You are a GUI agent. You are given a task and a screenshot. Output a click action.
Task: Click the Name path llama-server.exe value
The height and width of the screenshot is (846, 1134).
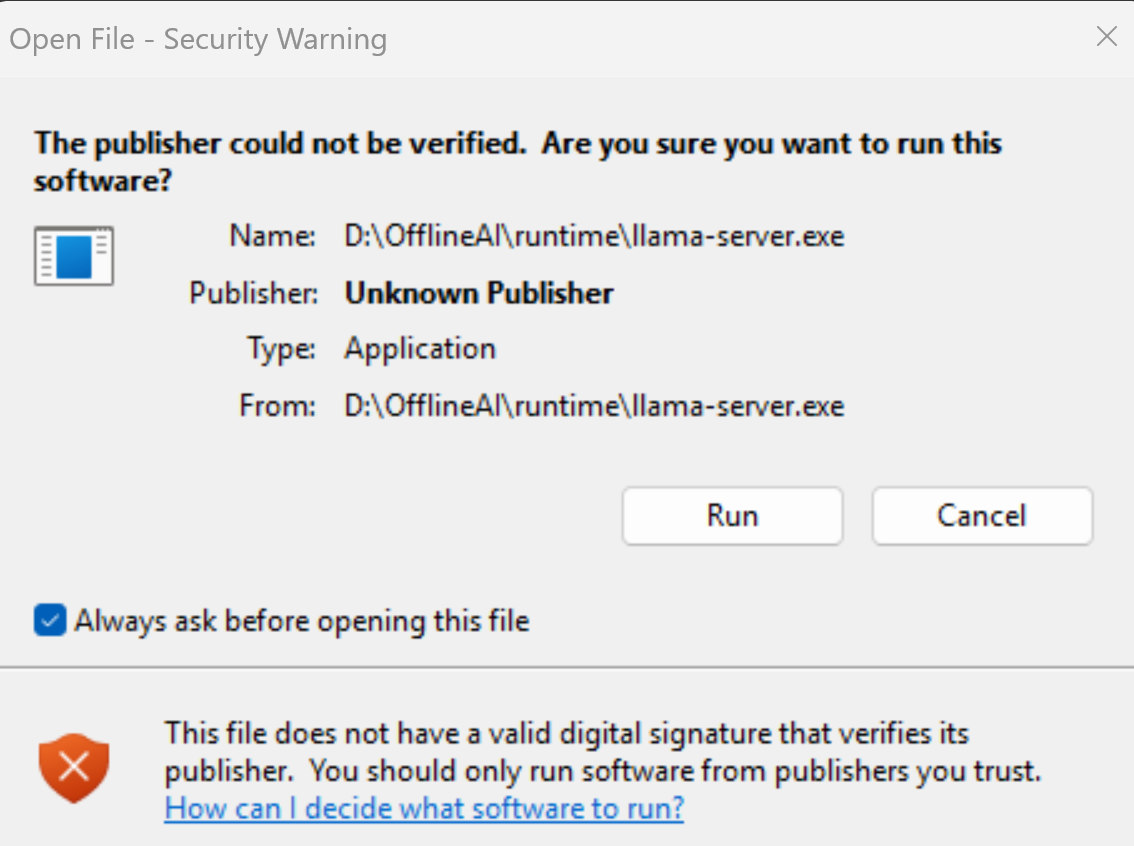point(594,236)
